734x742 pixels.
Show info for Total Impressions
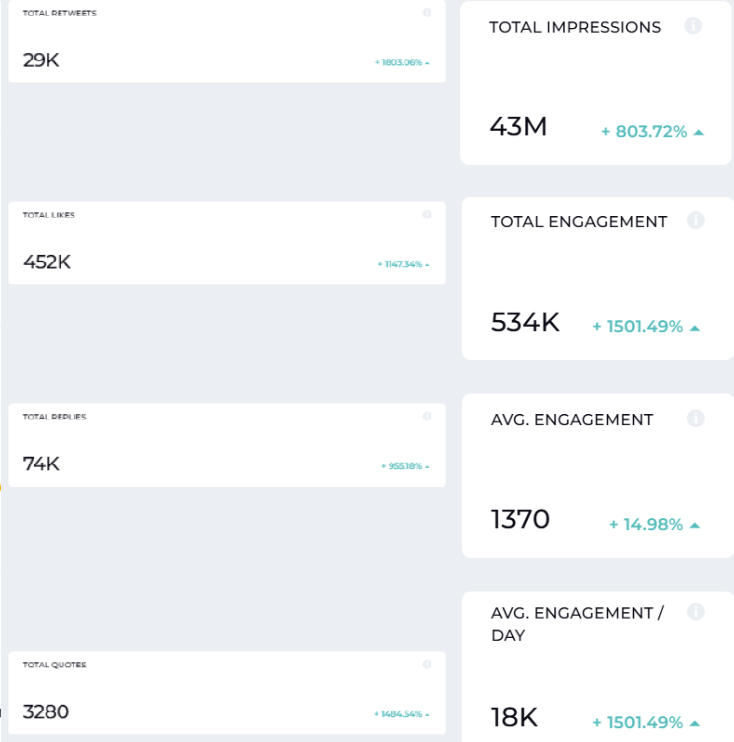pyautogui.click(x=693, y=26)
